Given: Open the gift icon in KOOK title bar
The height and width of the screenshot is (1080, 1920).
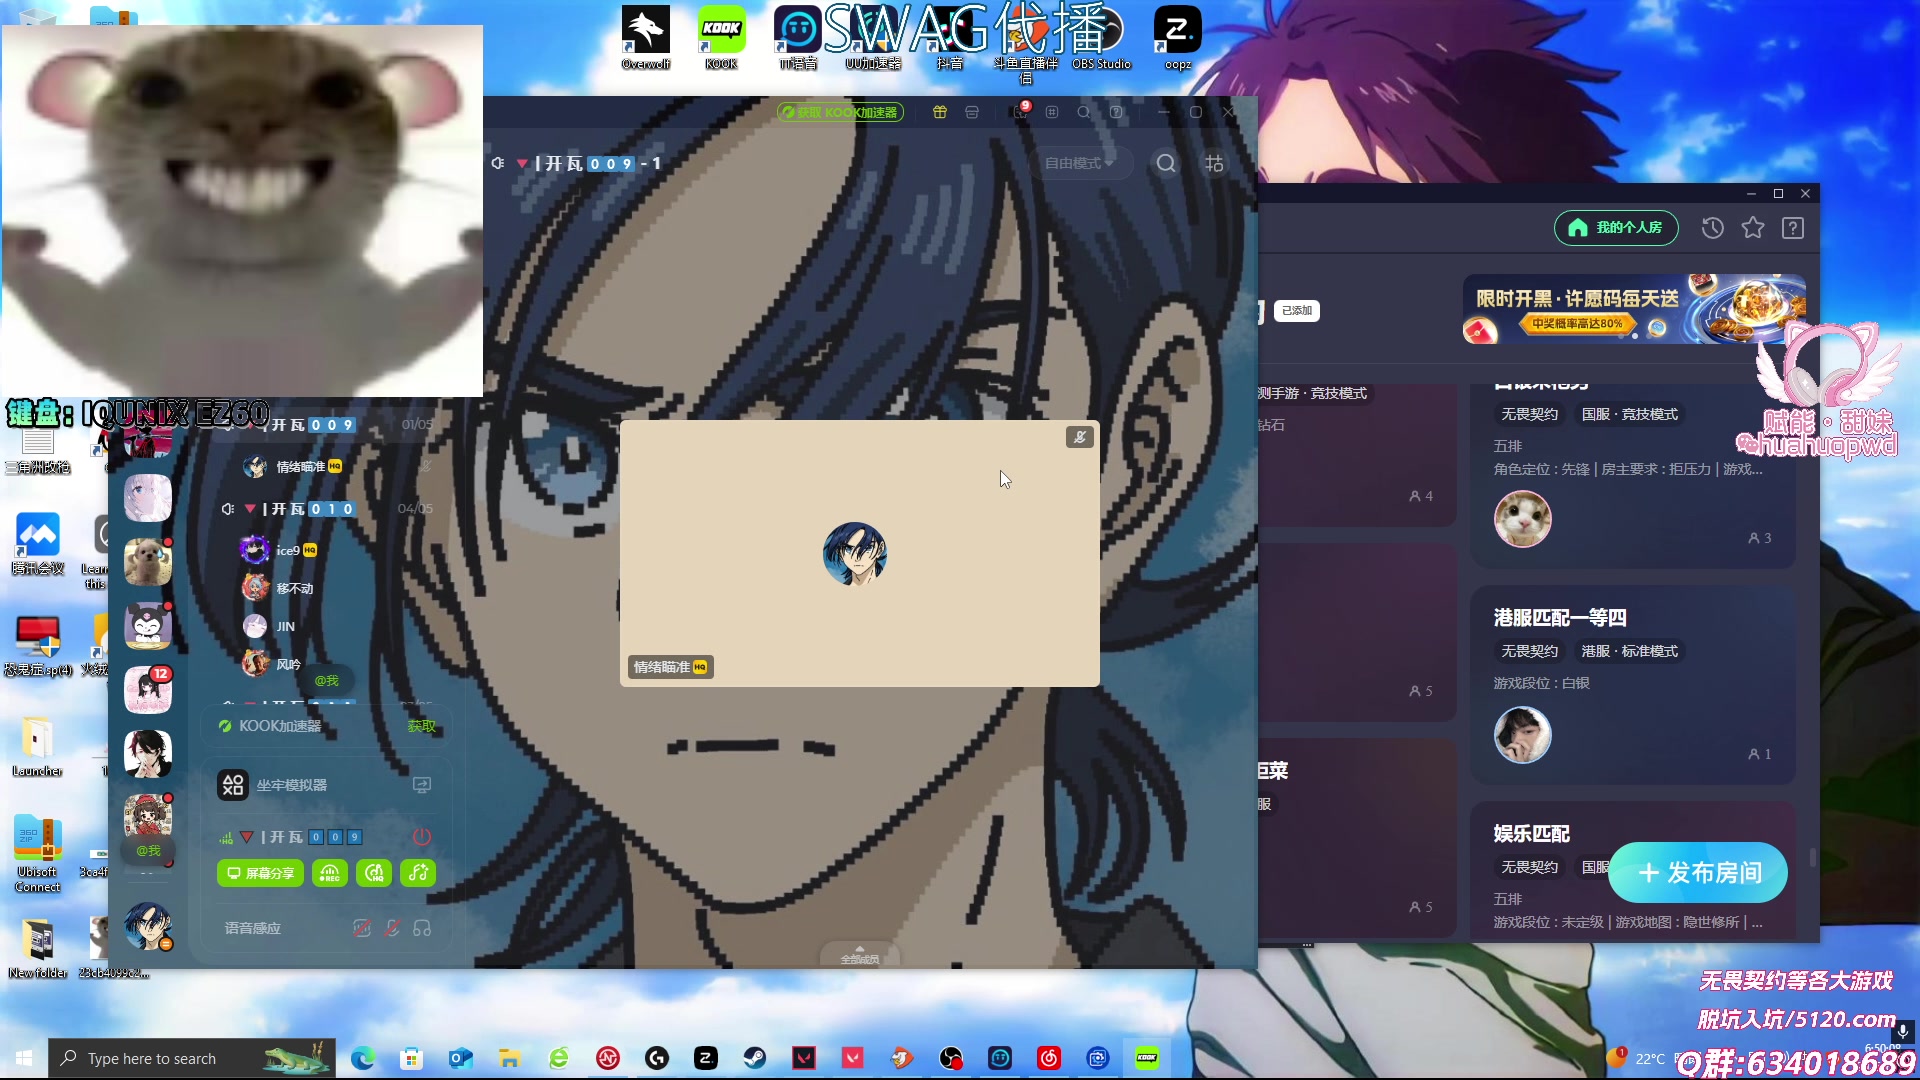Looking at the screenshot, I should click(x=939, y=112).
